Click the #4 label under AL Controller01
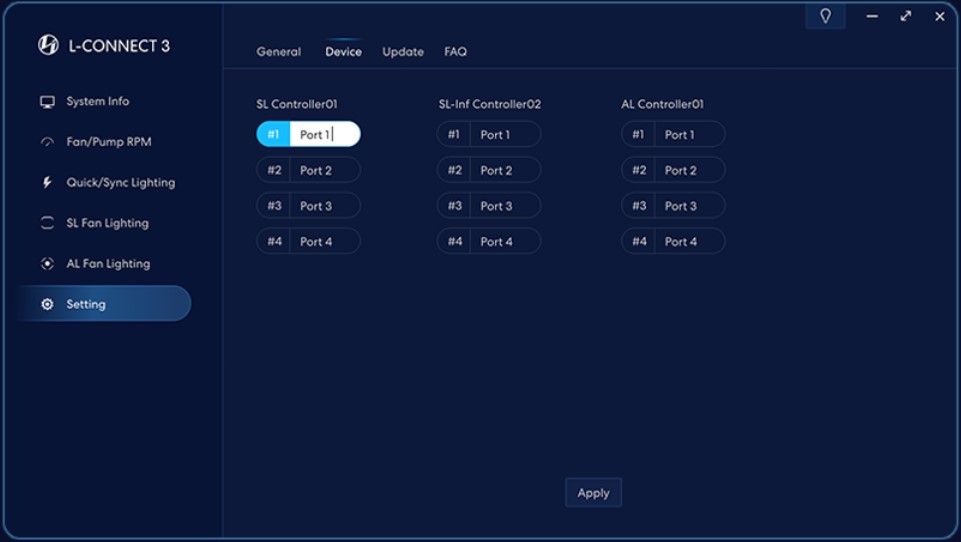Viewport: 961px width, 542px height. [x=639, y=242]
